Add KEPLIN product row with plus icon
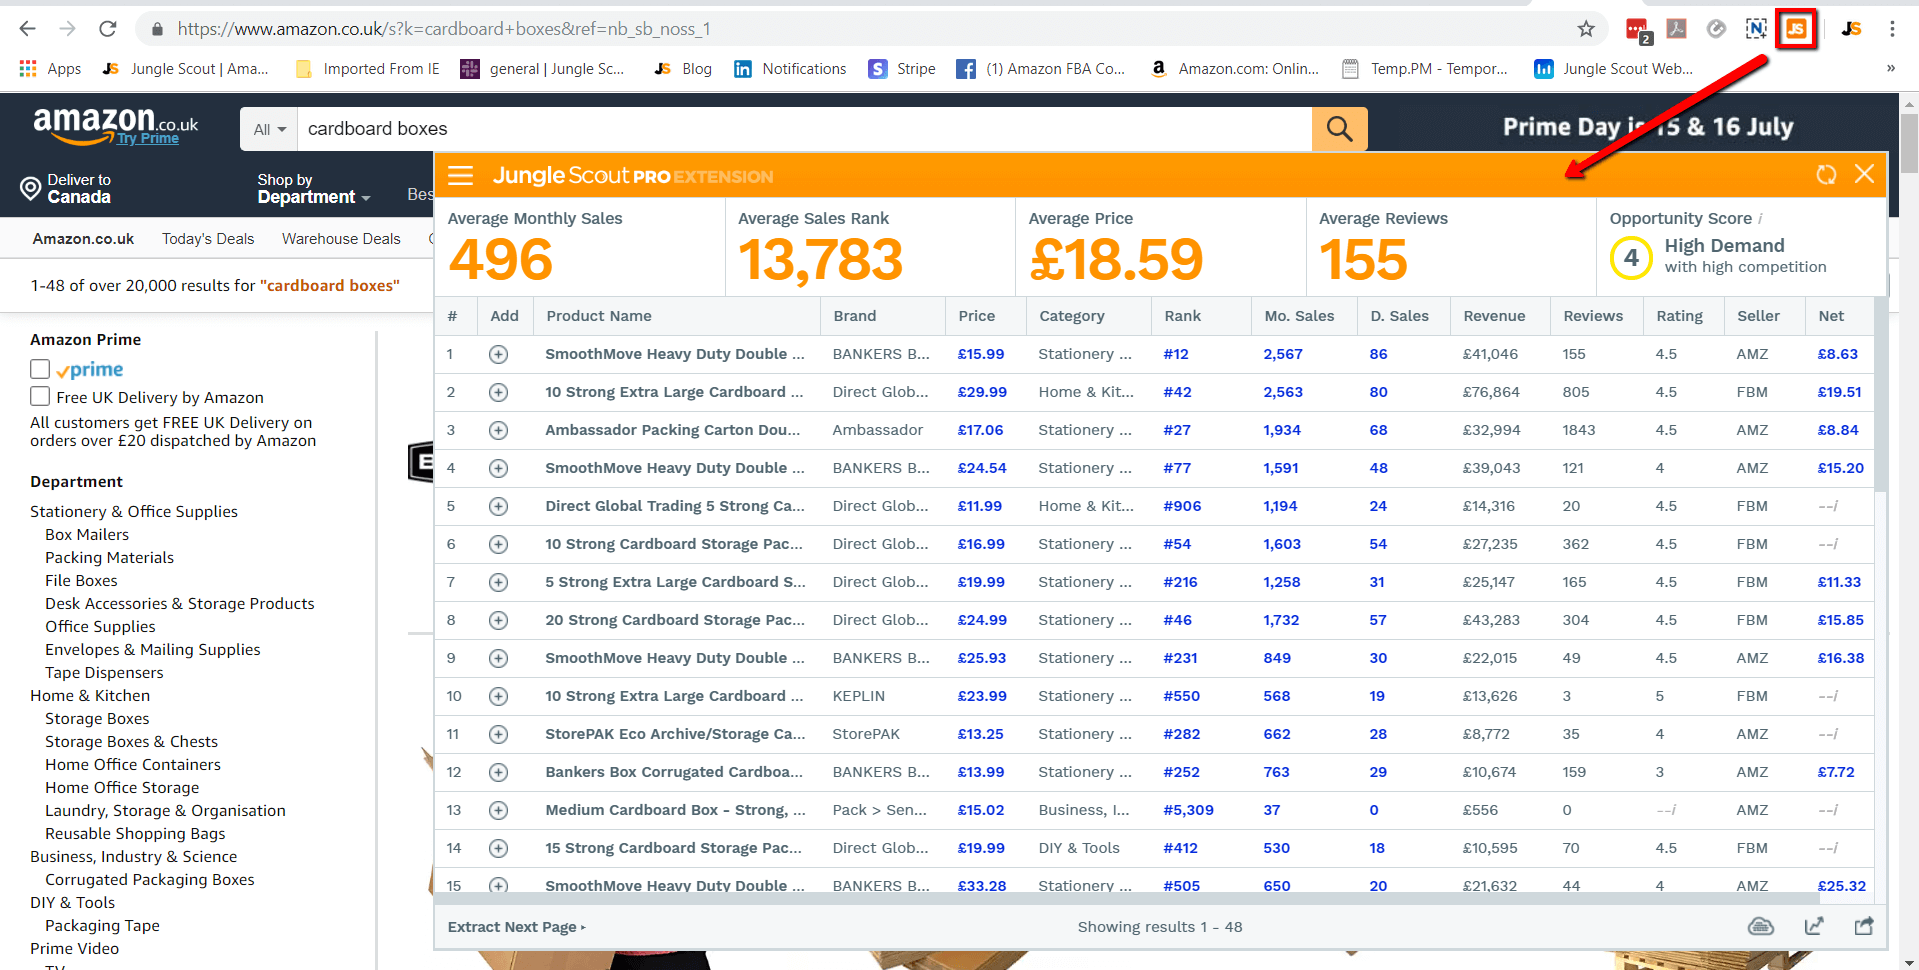1919x970 pixels. [498, 696]
